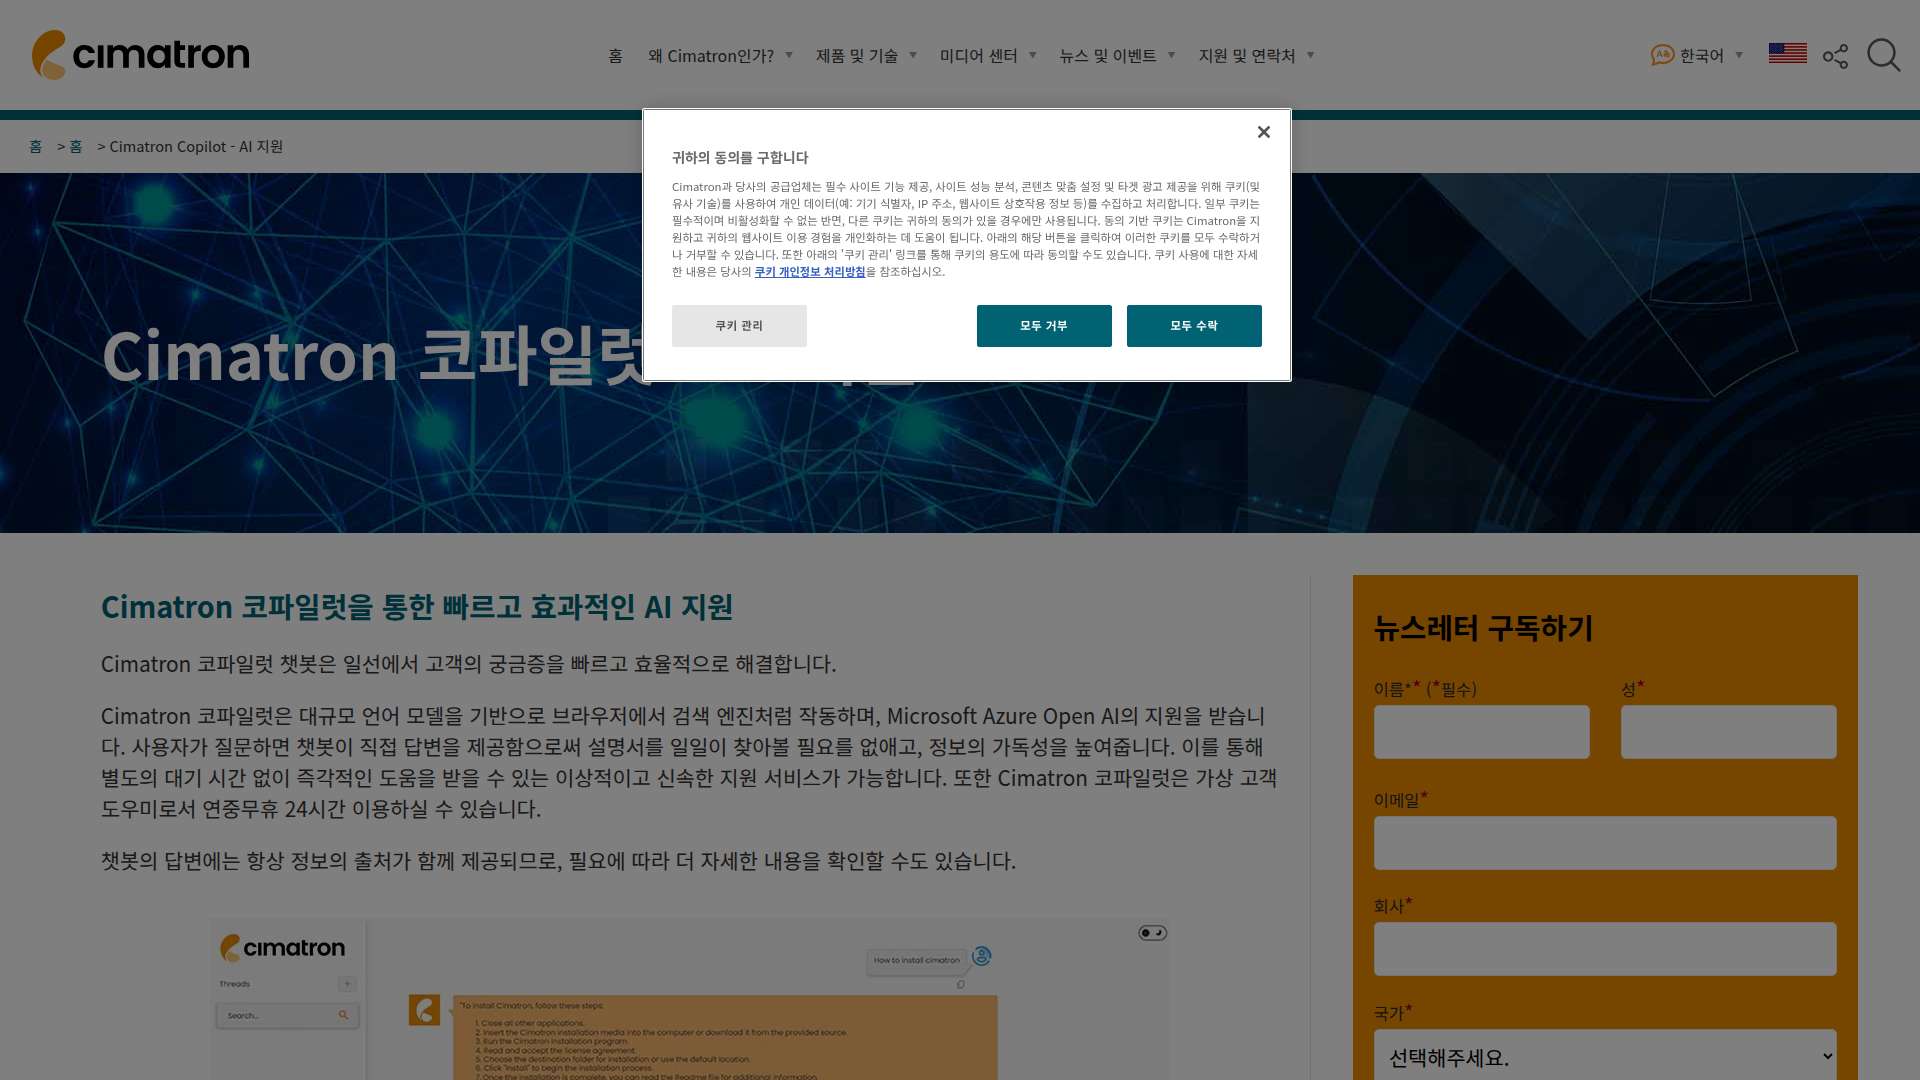Expand the 미디어 센터 menu arrow

click(x=1033, y=56)
